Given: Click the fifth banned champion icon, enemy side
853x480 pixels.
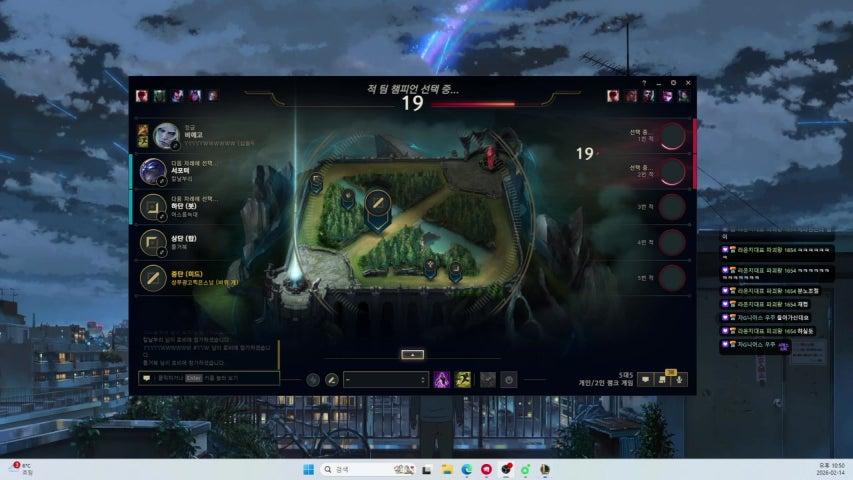Looking at the screenshot, I should [x=684, y=96].
